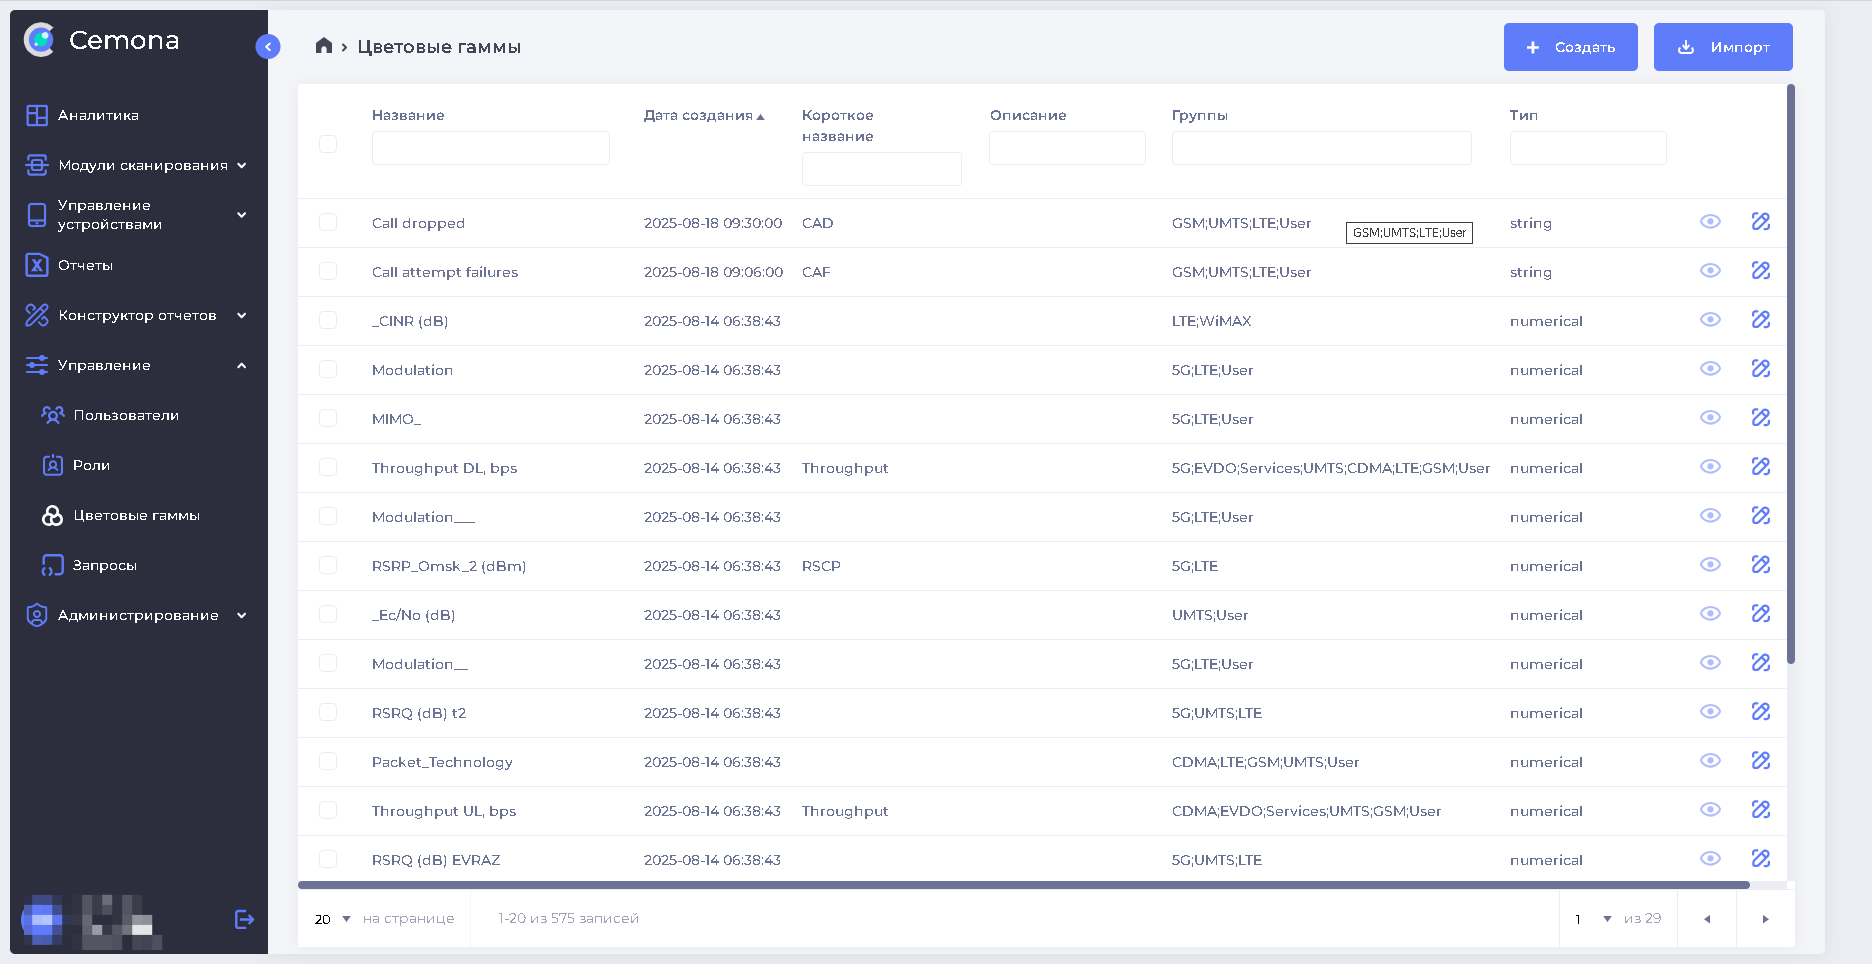The width and height of the screenshot is (1872, 964).
Task: Click the Импорт button
Action: [1722, 47]
